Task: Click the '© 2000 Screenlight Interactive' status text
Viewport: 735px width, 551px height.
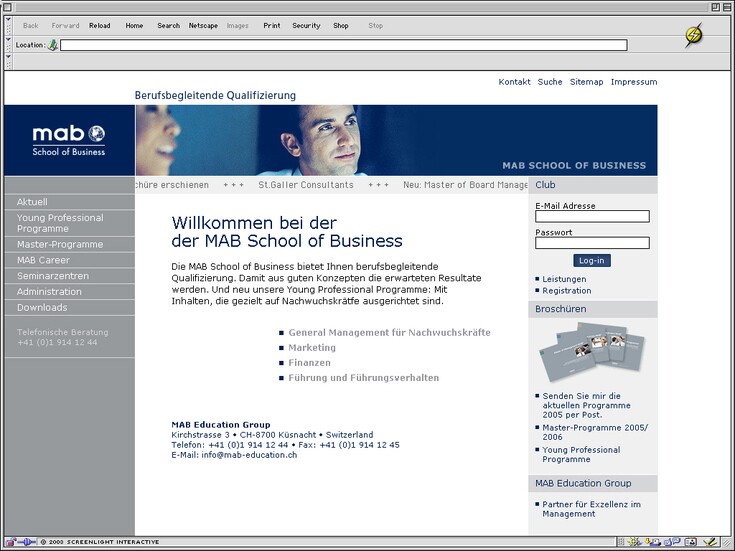Action: point(99,542)
